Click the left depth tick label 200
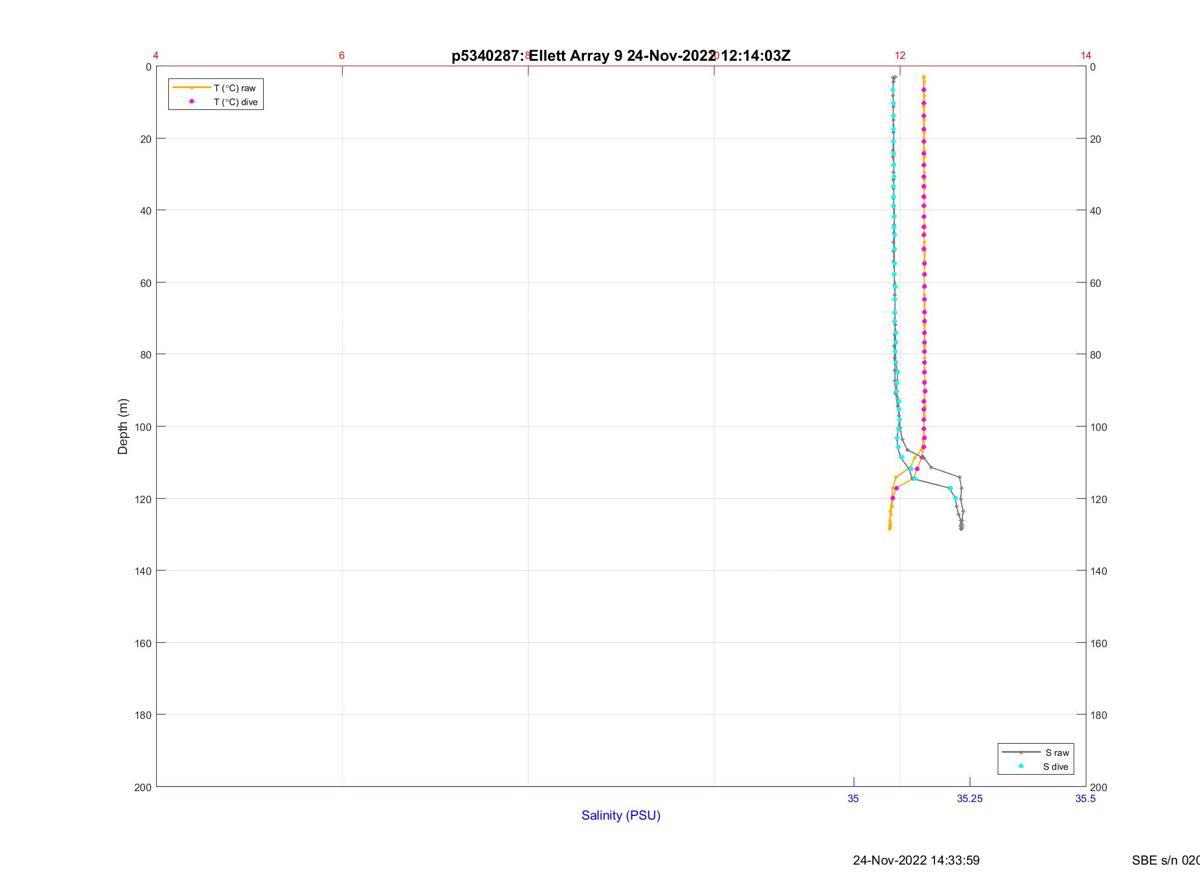The height and width of the screenshot is (885, 1200). [x=143, y=787]
